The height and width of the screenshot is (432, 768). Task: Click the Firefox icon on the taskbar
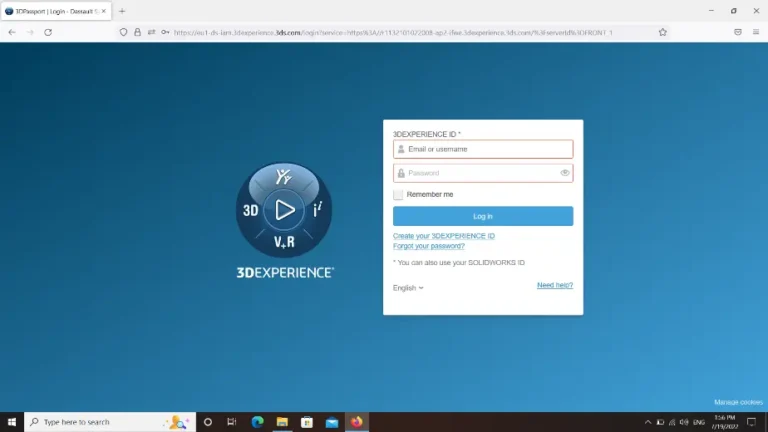(357, 422)
